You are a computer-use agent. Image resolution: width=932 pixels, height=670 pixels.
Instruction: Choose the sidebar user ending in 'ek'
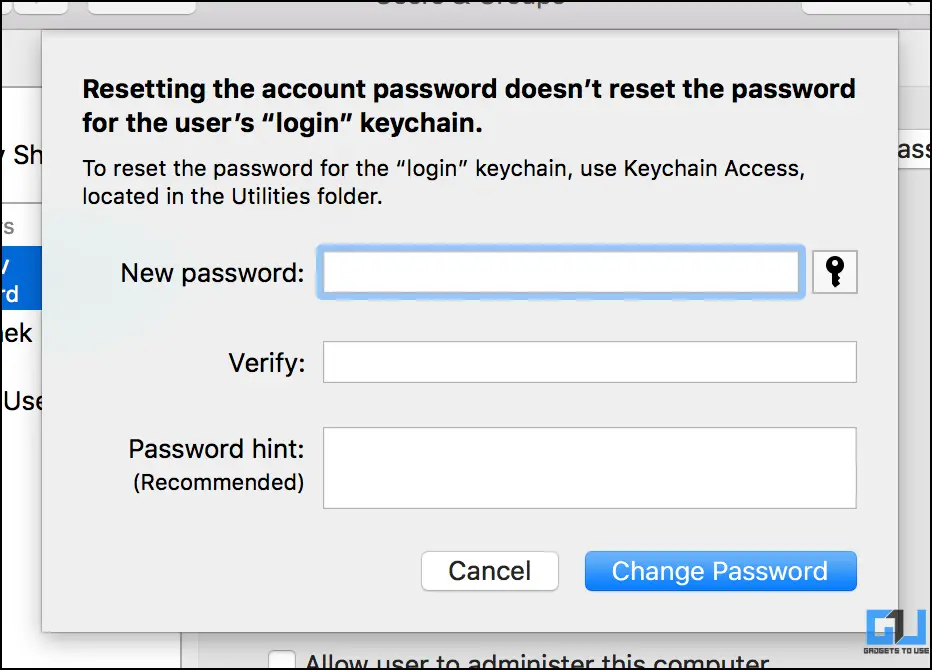[17, 334]
